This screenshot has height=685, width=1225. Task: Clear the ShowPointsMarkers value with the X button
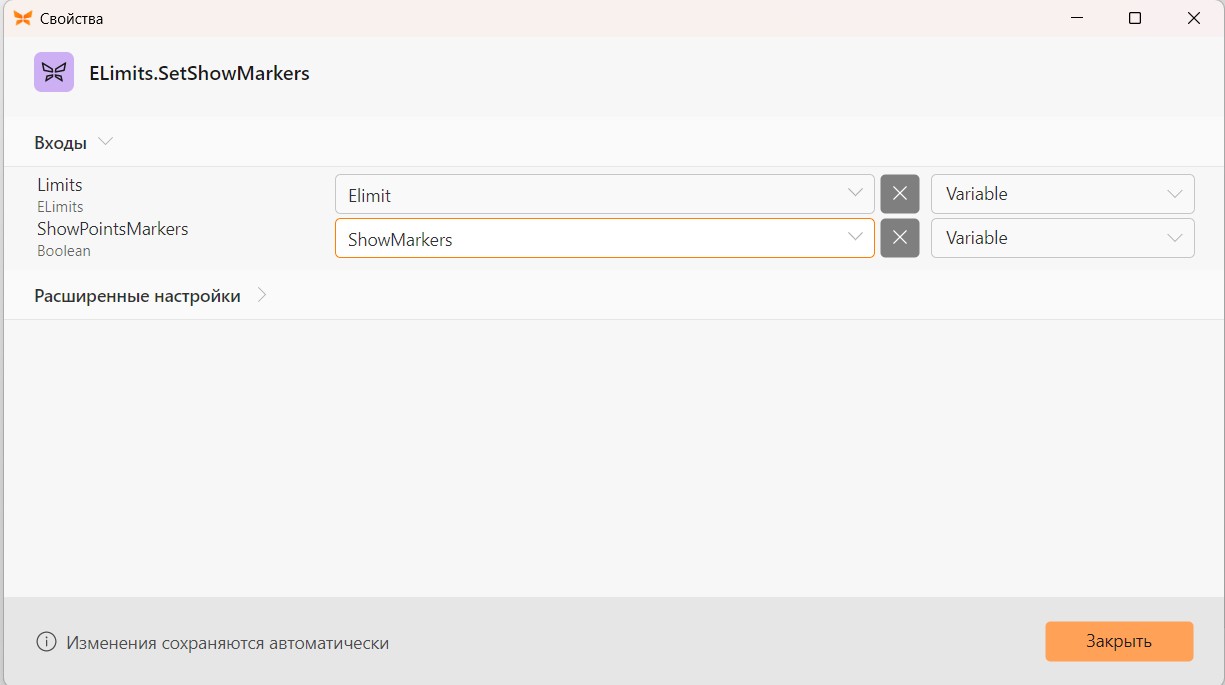(900, 238)
